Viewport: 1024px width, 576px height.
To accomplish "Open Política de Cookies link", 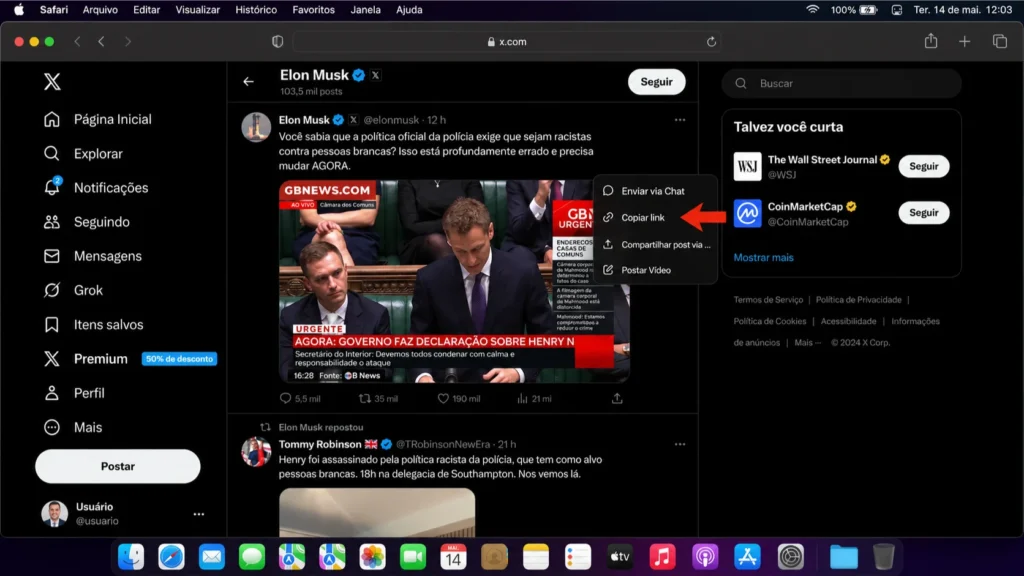I will tap(769, 321).
